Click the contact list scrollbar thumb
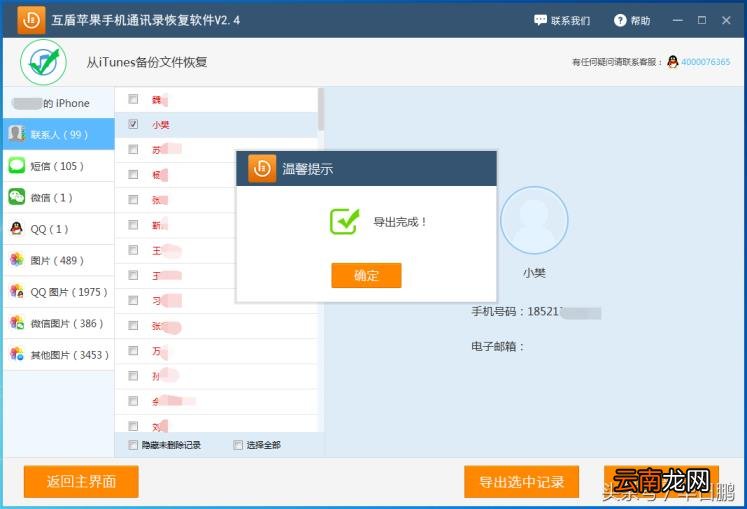The height and width of the screenshot is (509, 747). pos(321,109)
